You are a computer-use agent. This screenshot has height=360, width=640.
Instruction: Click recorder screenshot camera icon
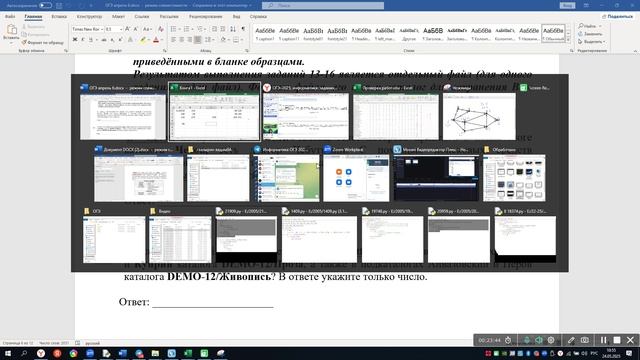coord(585,340)
